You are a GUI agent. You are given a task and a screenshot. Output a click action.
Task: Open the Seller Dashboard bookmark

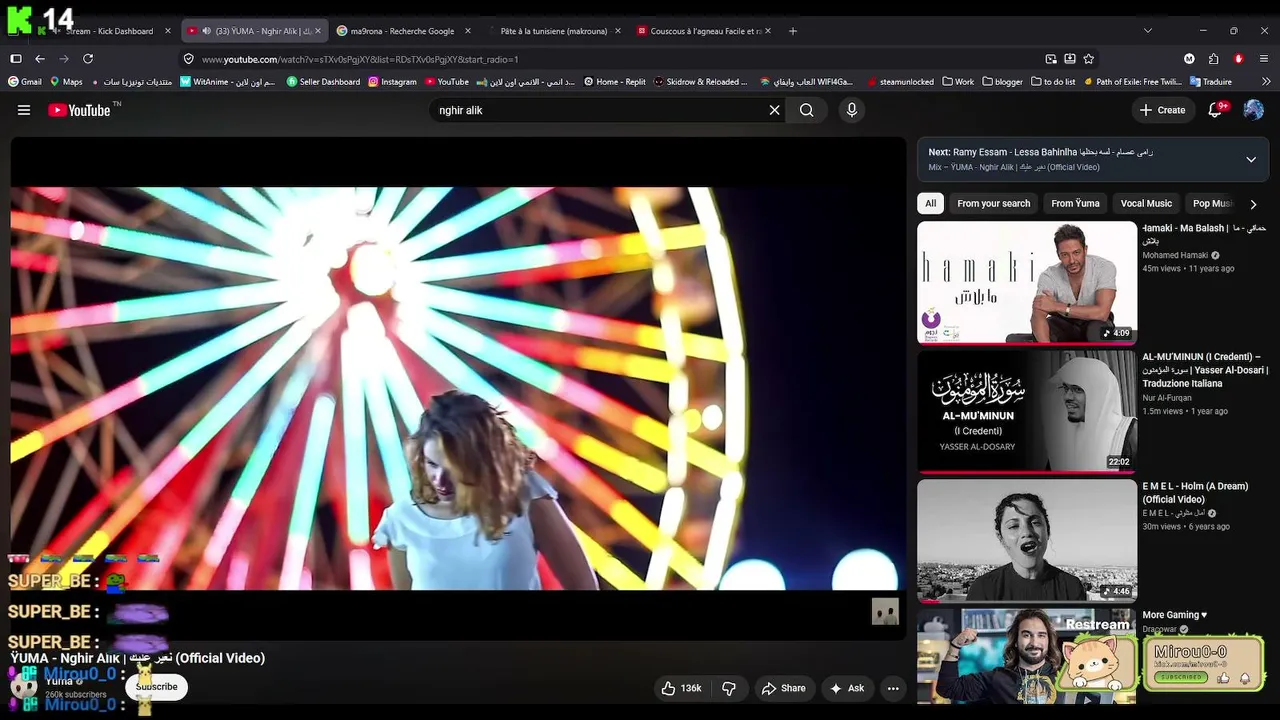pos(323,82)
